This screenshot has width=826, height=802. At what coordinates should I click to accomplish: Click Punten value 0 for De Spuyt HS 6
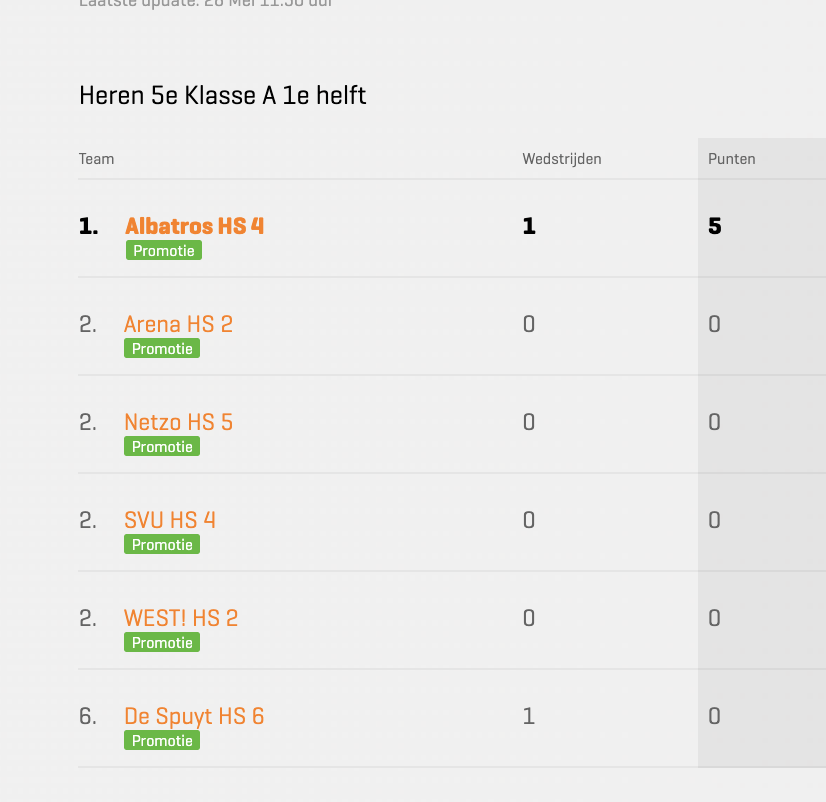714,716
